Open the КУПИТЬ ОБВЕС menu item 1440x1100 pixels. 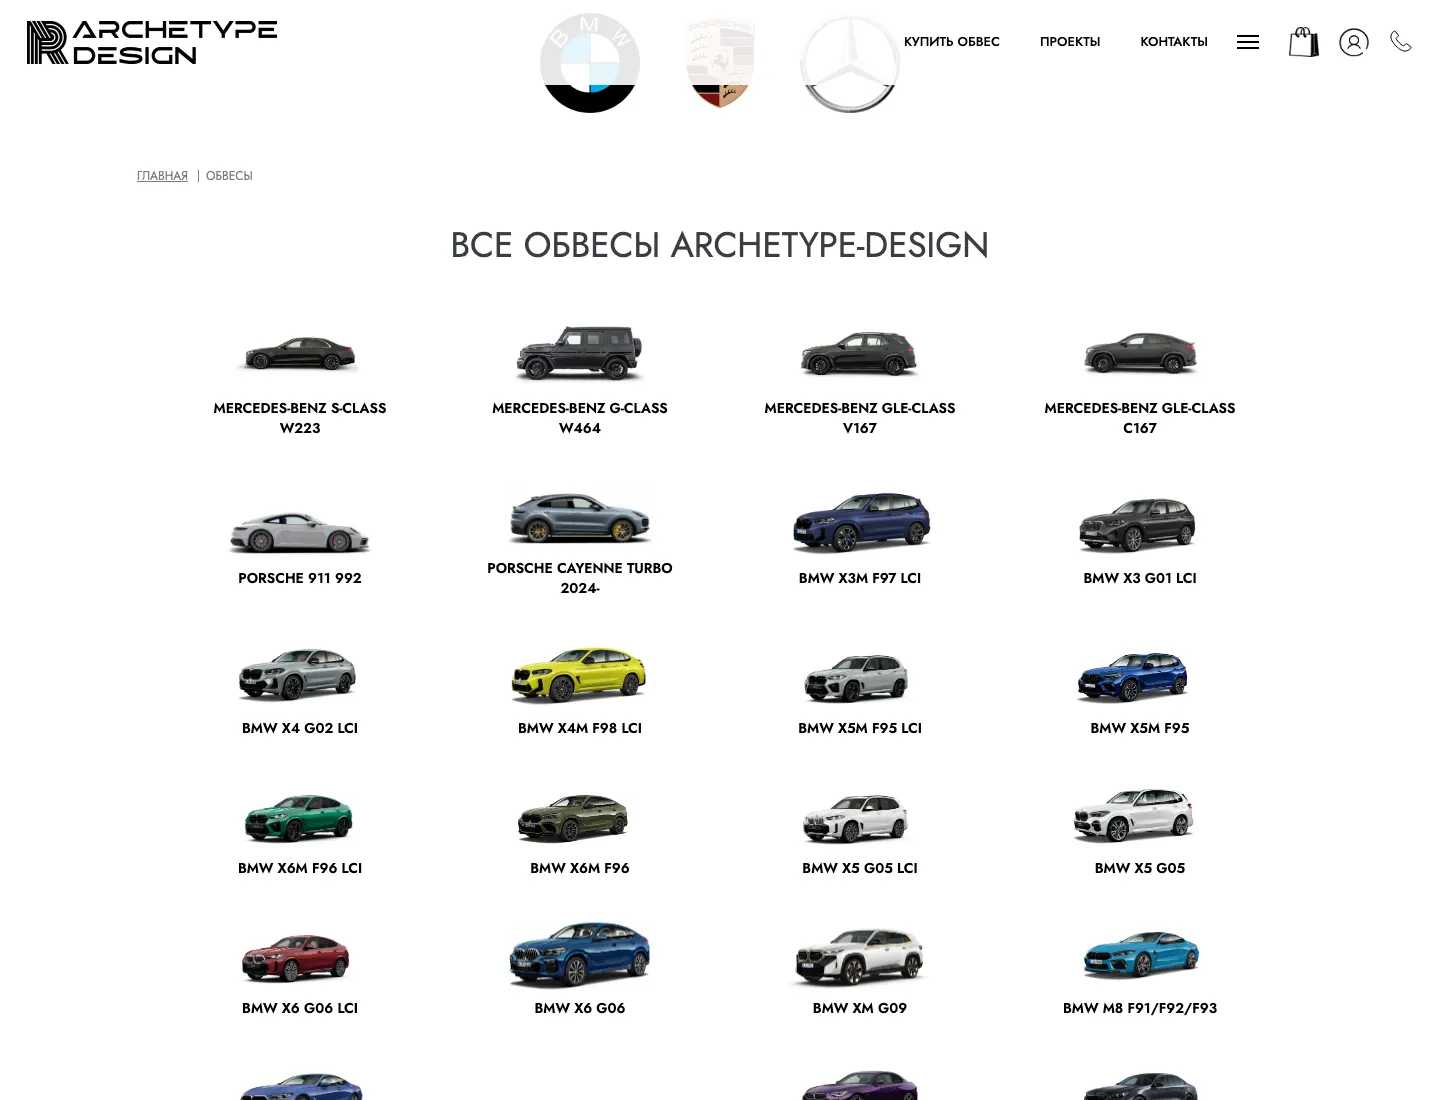pos(952,42)
